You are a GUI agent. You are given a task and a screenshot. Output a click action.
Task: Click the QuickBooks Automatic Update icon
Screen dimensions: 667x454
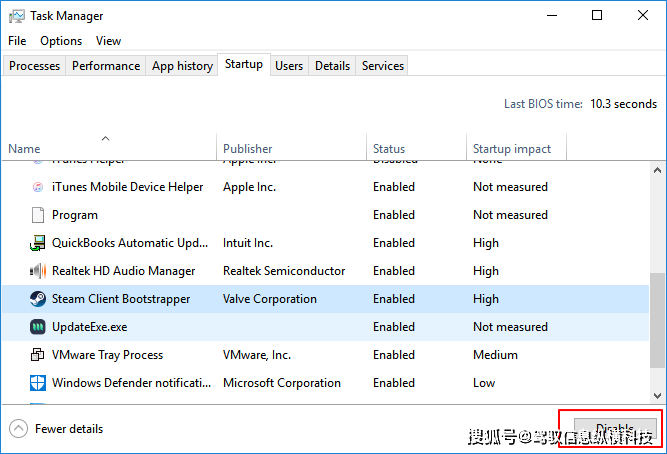pos(38,243)
